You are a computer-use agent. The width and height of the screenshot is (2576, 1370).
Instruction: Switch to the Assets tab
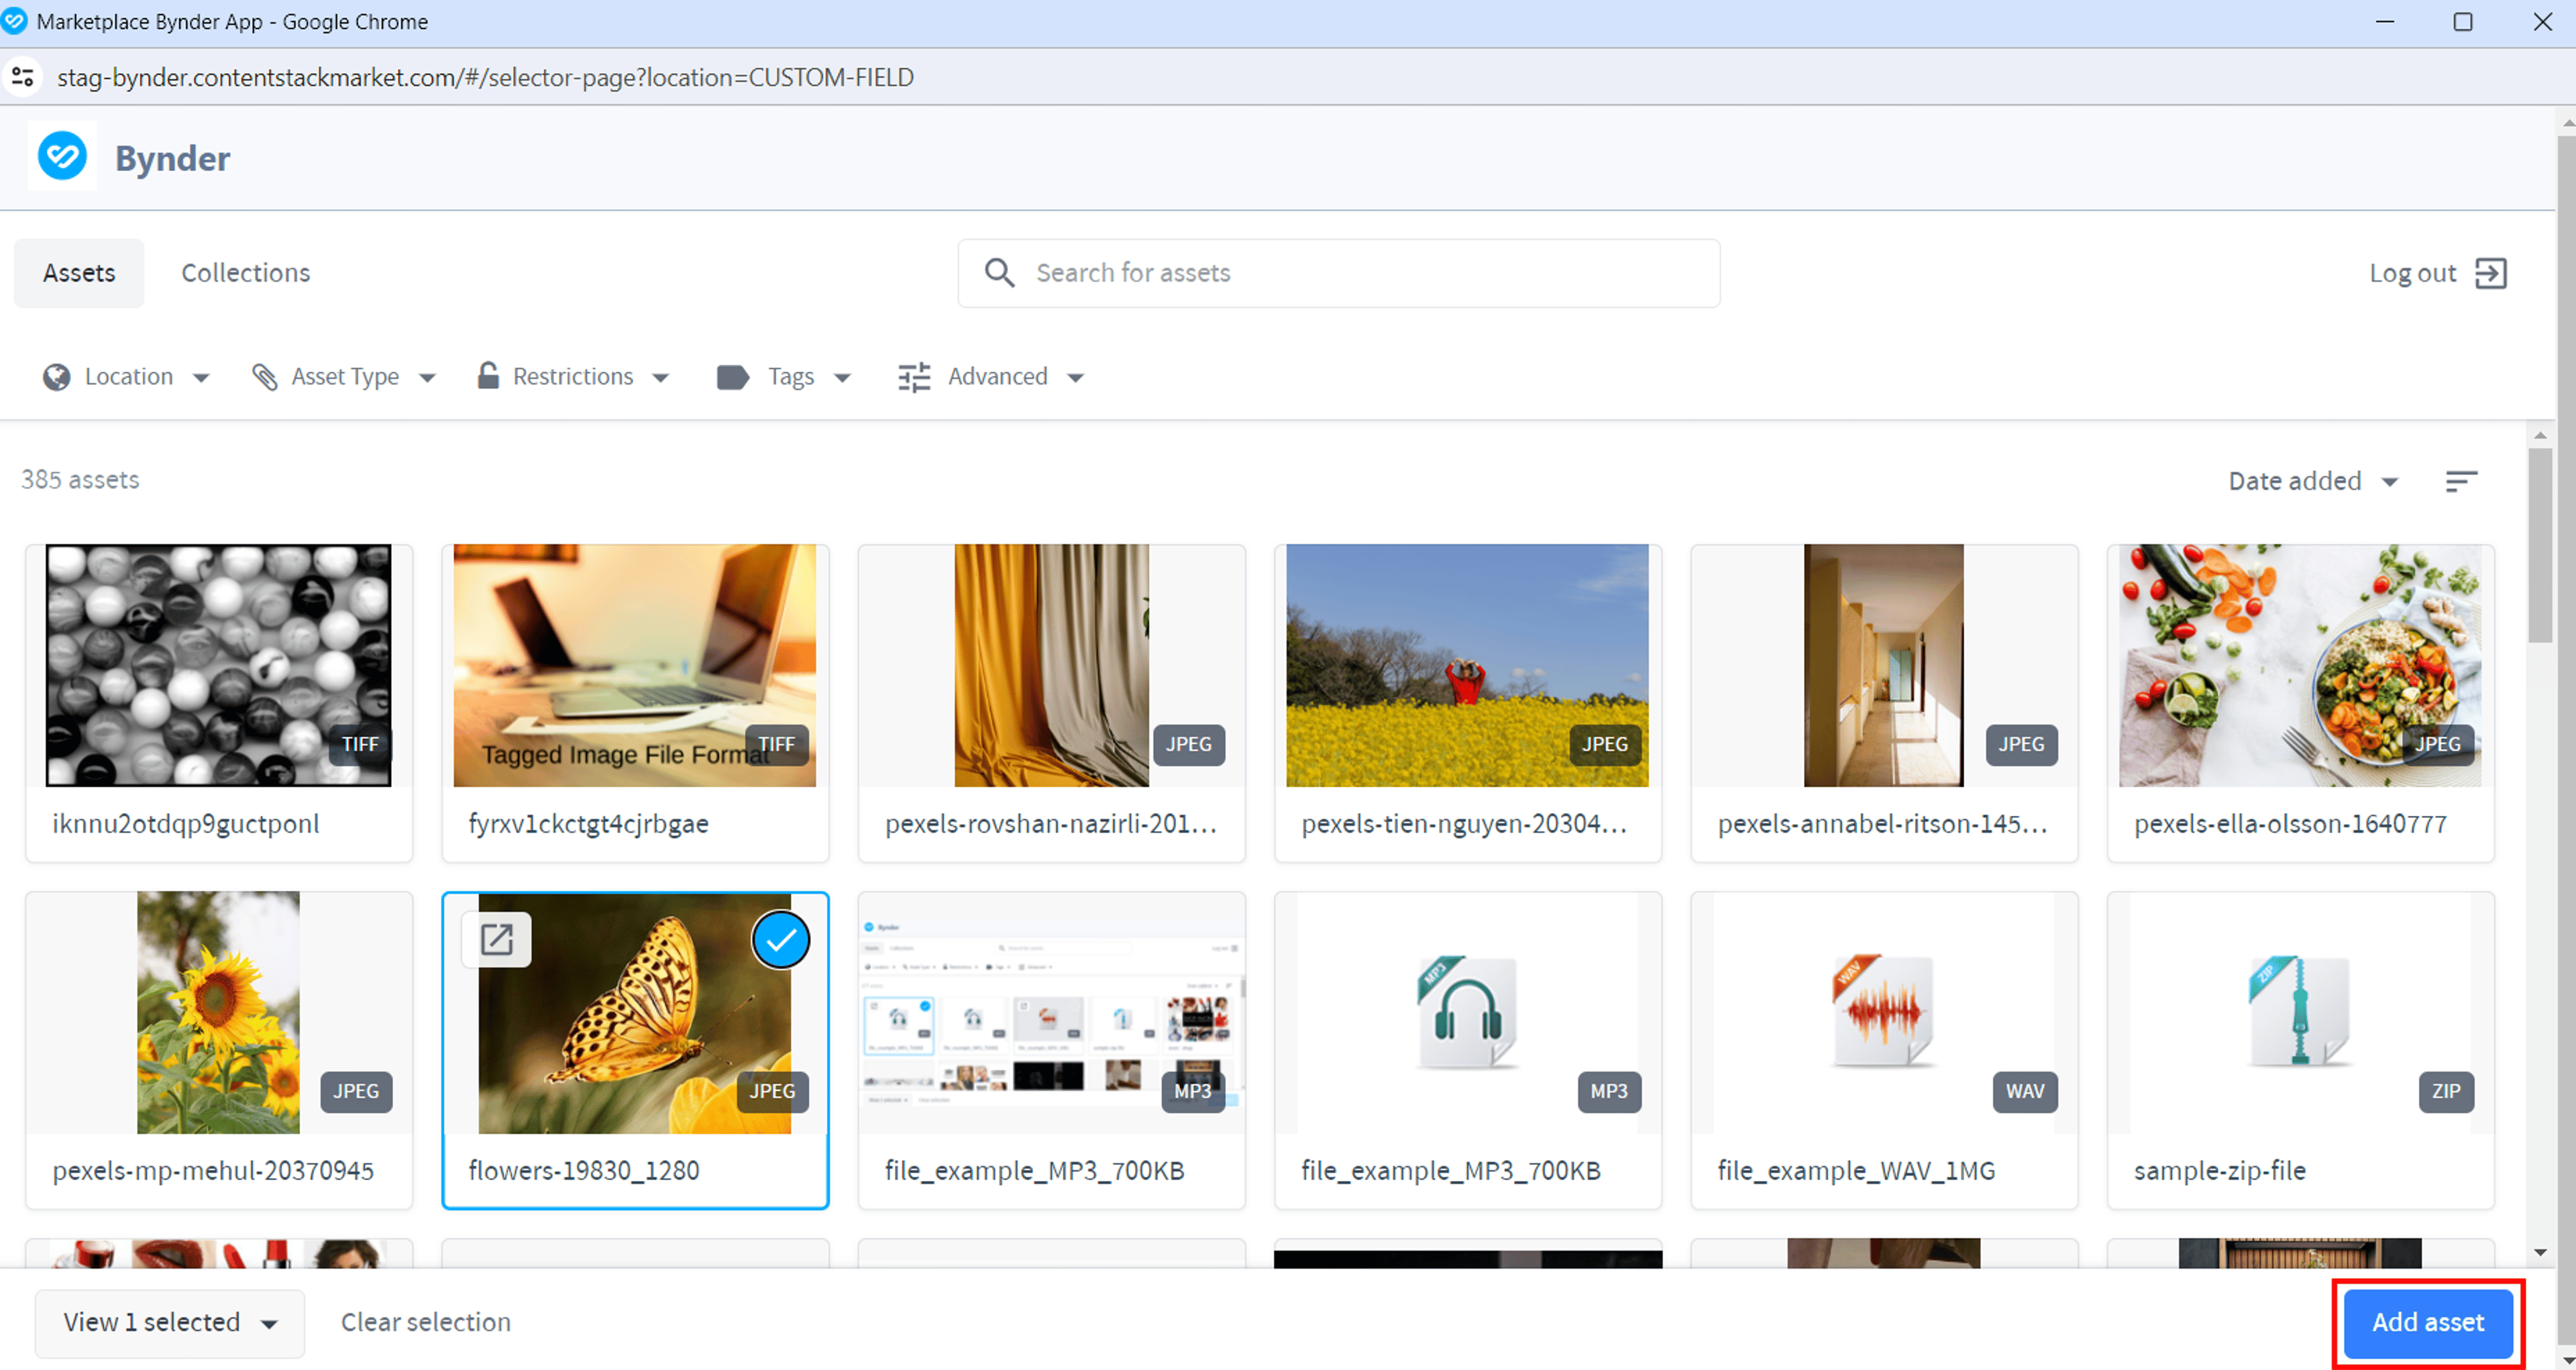(x=79, y=273)
